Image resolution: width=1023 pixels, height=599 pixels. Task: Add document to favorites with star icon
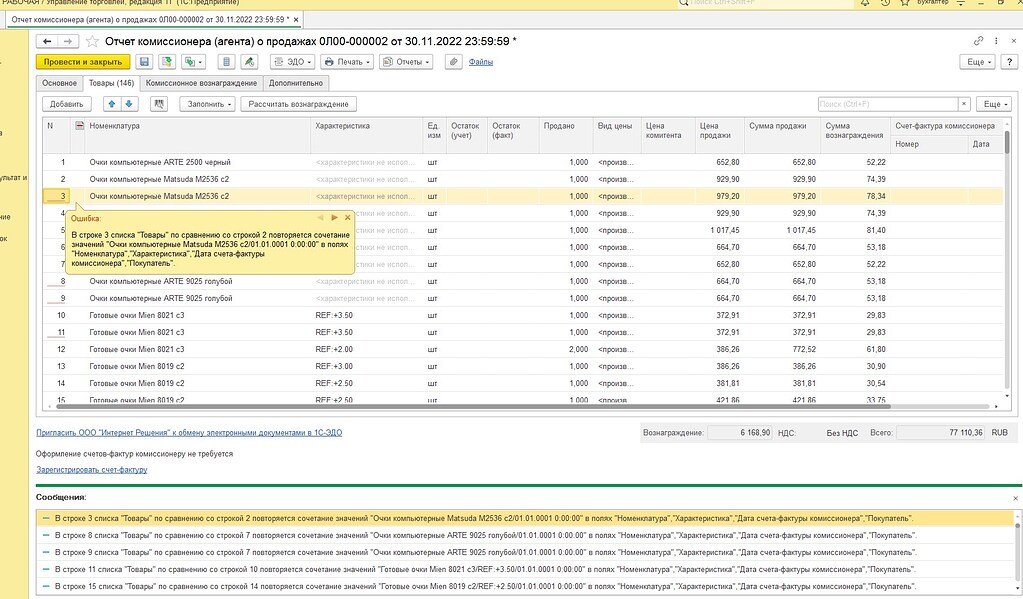(x=92, y=41)
